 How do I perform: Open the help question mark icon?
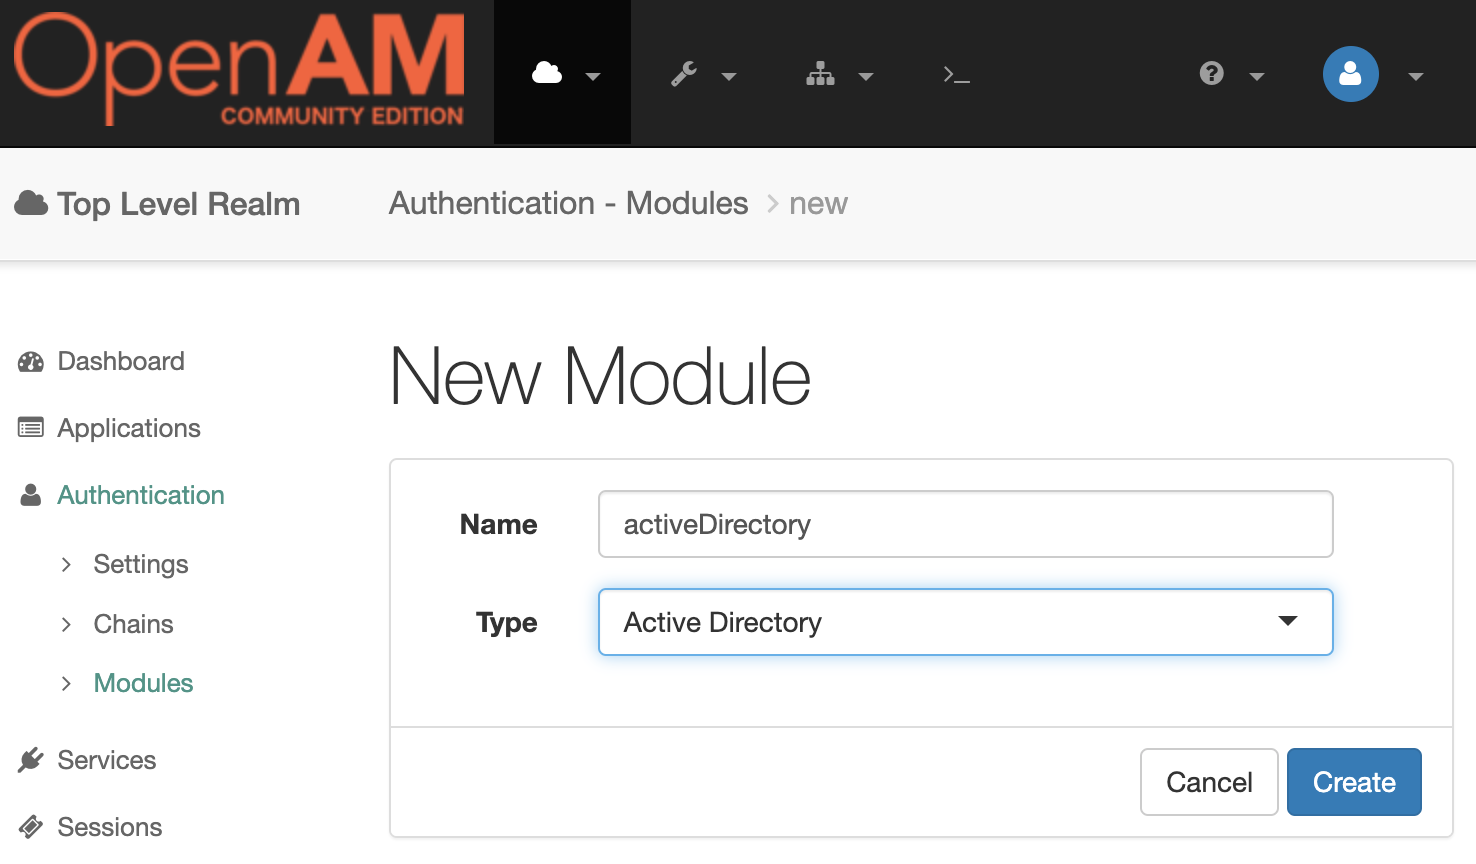click(1212, 73)
